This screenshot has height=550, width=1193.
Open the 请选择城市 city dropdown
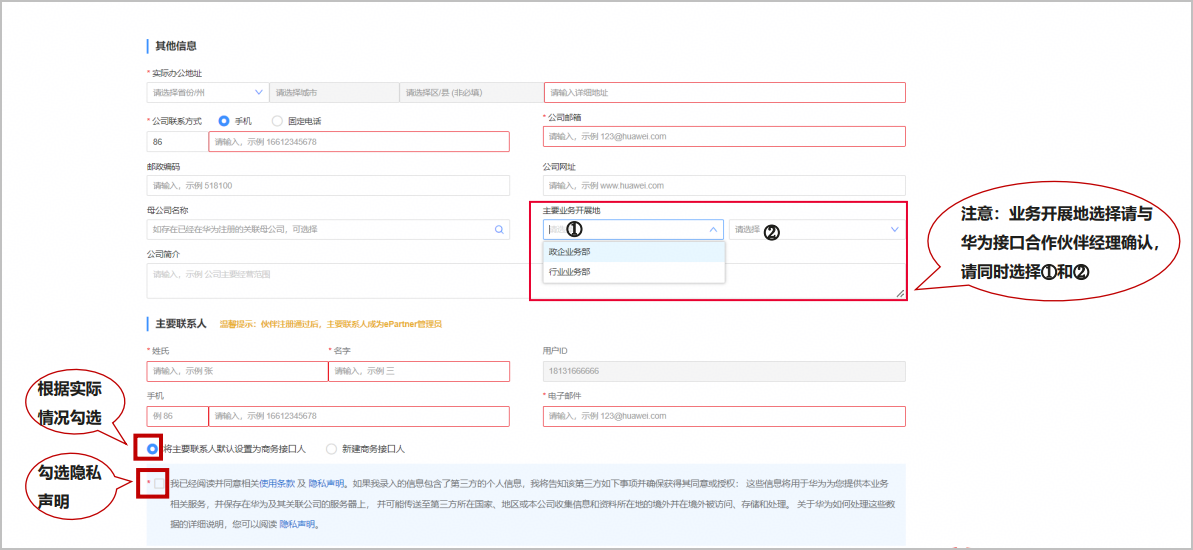(334, 92)
